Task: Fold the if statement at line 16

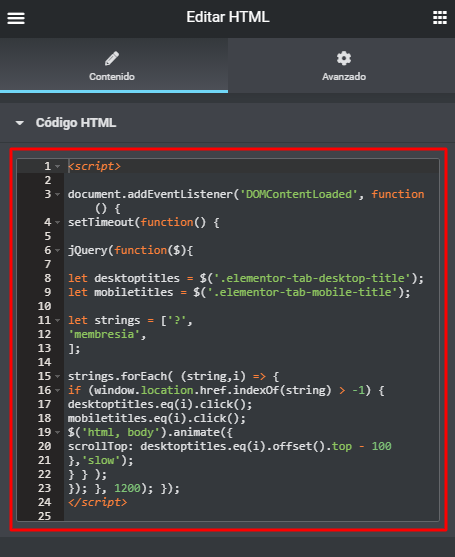Action: tap(58, 390)
